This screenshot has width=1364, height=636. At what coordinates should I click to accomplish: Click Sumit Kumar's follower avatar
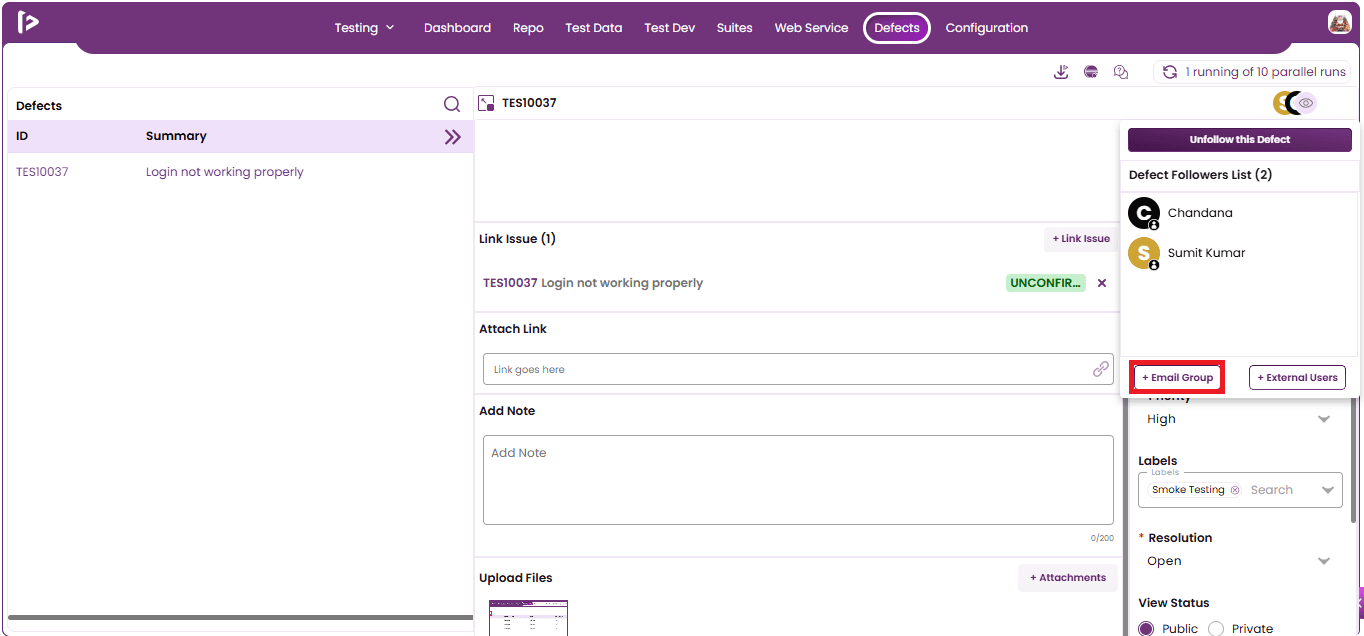click(1144, 253)
